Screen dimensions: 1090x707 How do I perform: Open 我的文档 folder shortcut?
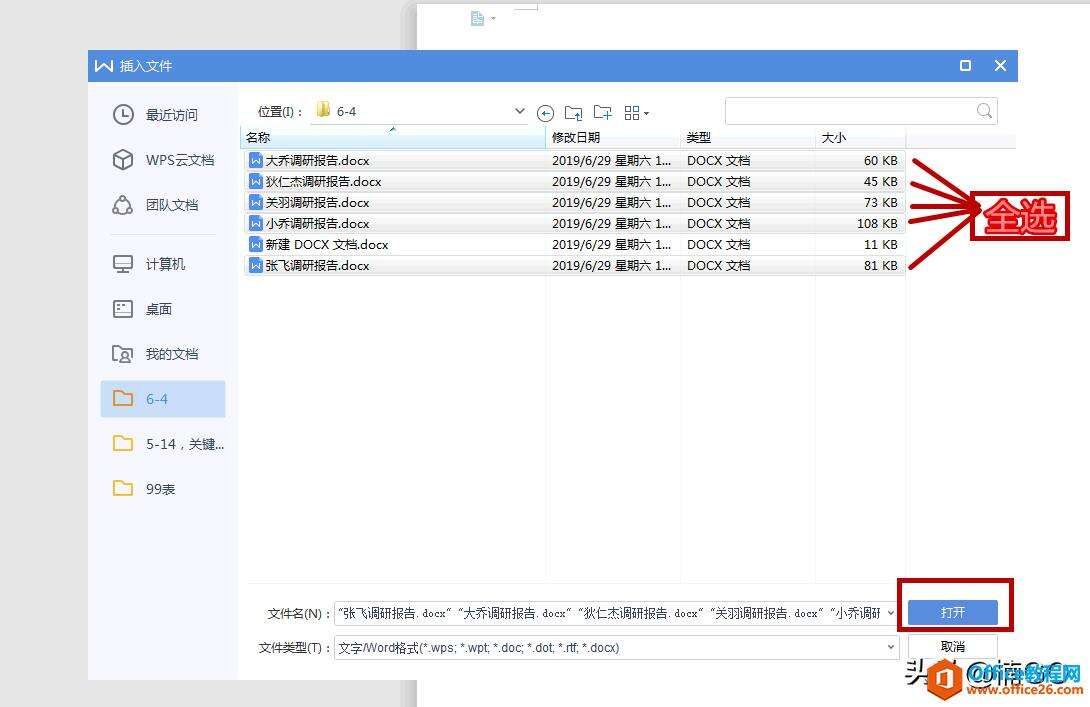[163, 355]
